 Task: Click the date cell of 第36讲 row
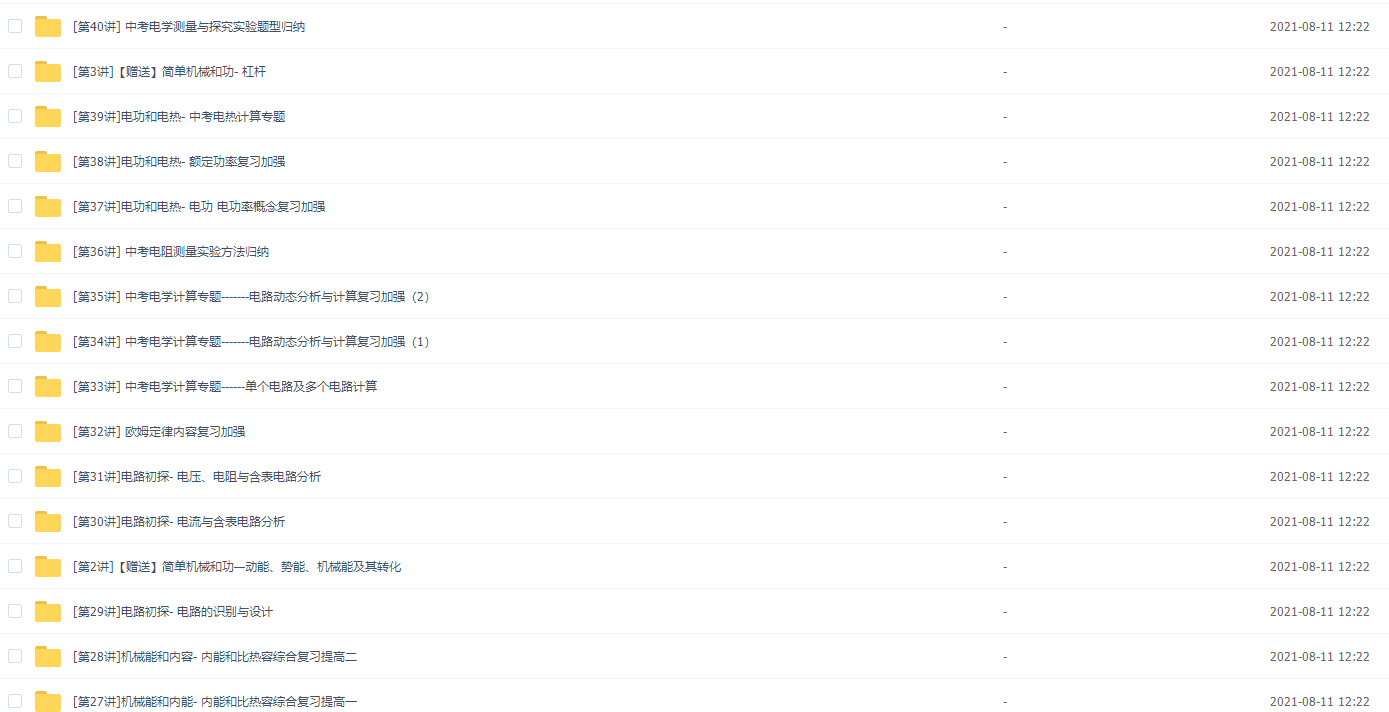[x=1319, y=252]
